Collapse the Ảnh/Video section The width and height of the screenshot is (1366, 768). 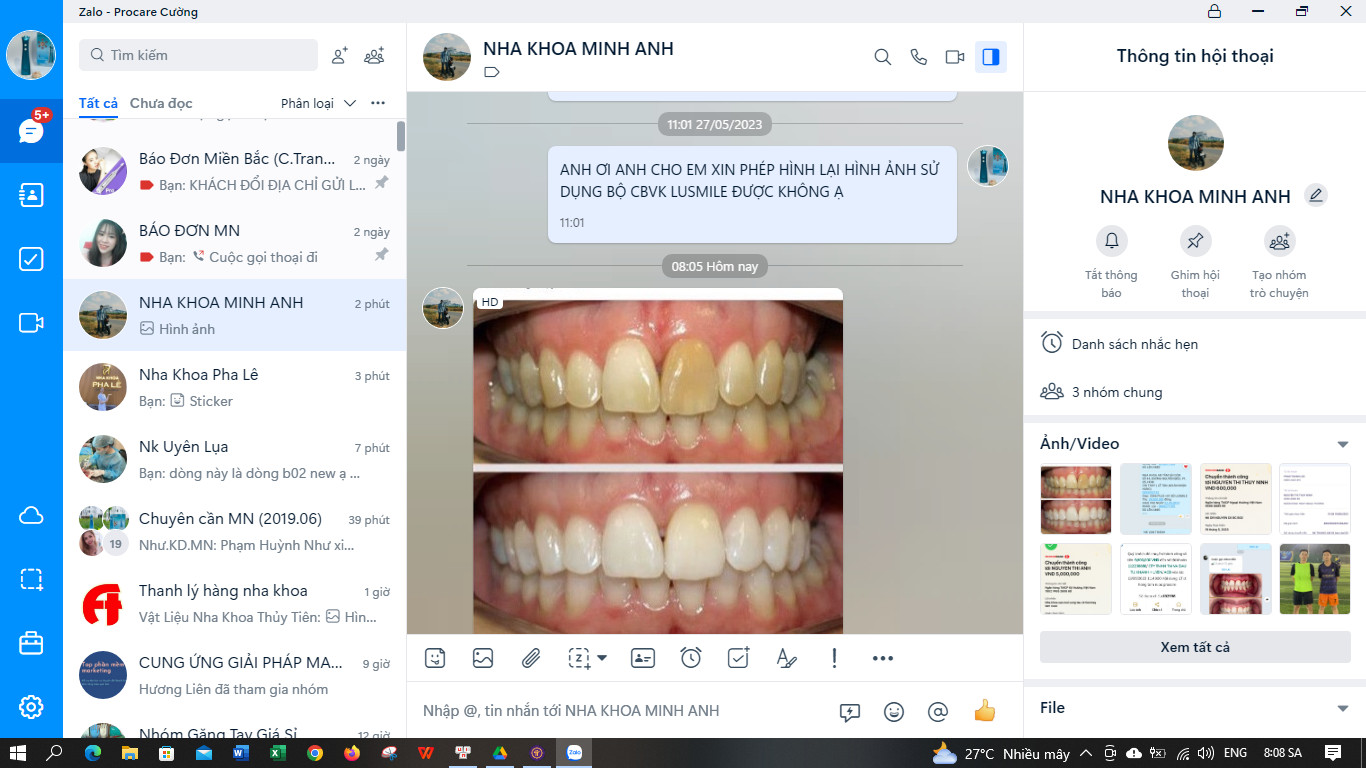[1343, 444]
